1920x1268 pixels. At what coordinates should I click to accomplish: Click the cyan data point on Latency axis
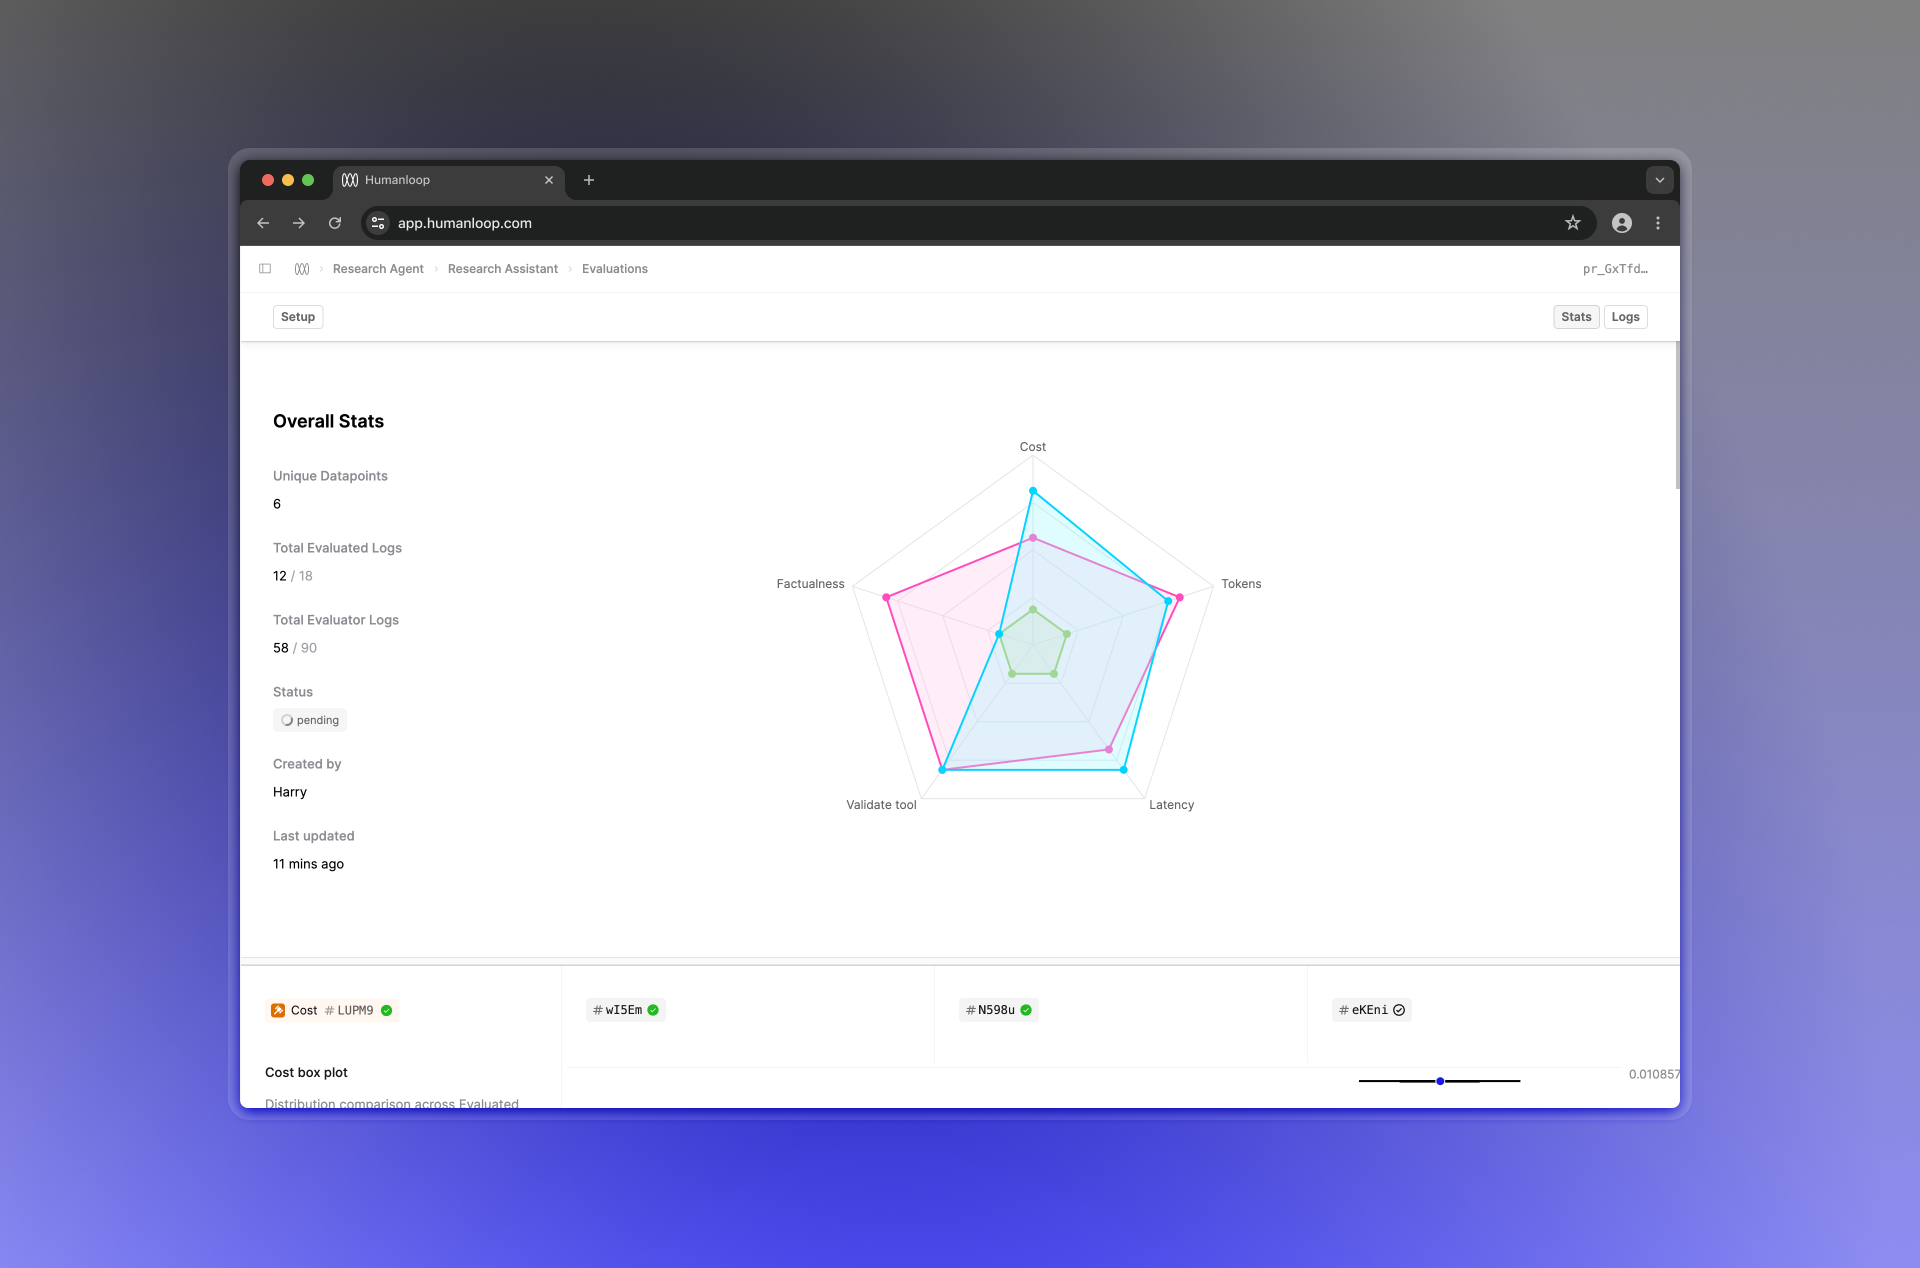pos(1124,770)
